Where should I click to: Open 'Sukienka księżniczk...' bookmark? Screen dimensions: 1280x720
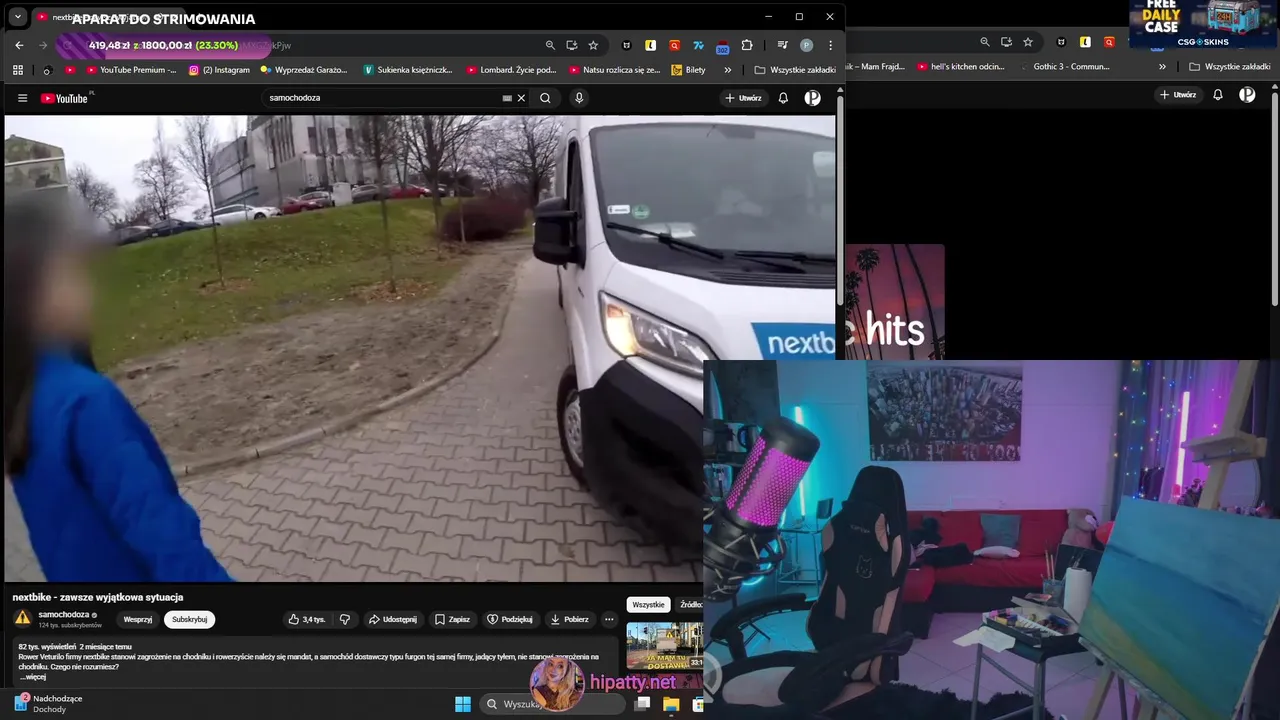tap(408, 70)
